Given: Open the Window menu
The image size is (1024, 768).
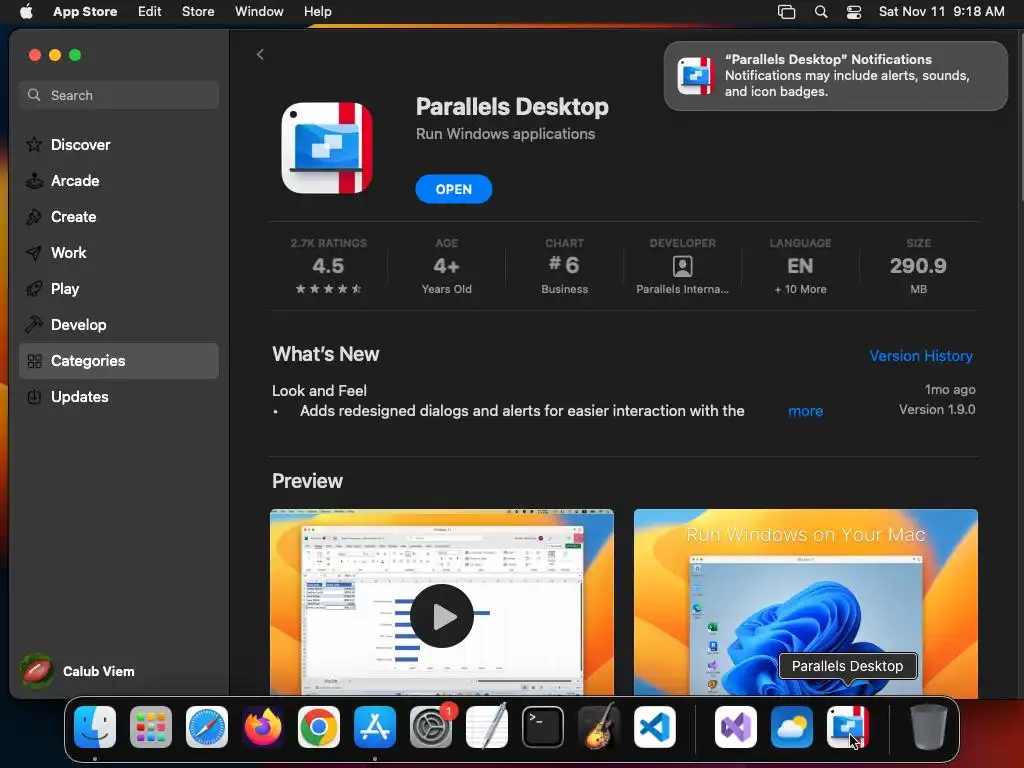Looking at the screenshot, I should tap(259, 12).
